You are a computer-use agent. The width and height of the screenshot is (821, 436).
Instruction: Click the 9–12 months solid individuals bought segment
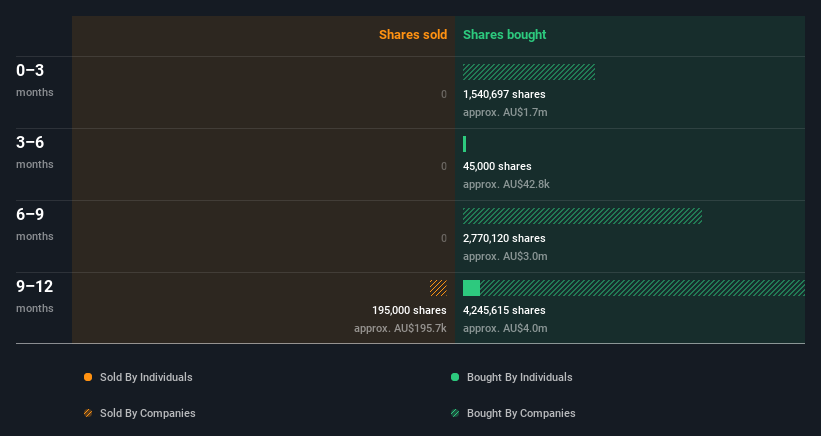point(471,288)
